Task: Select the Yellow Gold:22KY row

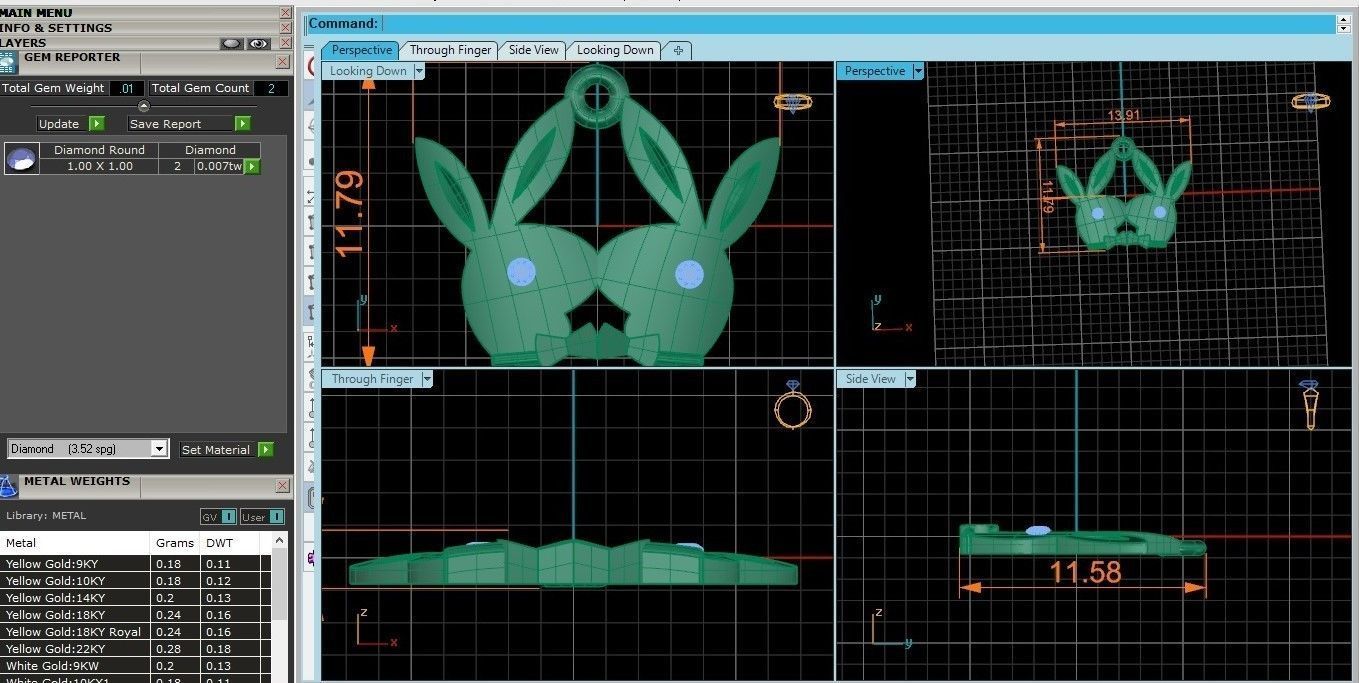Action: click(135, 649)
